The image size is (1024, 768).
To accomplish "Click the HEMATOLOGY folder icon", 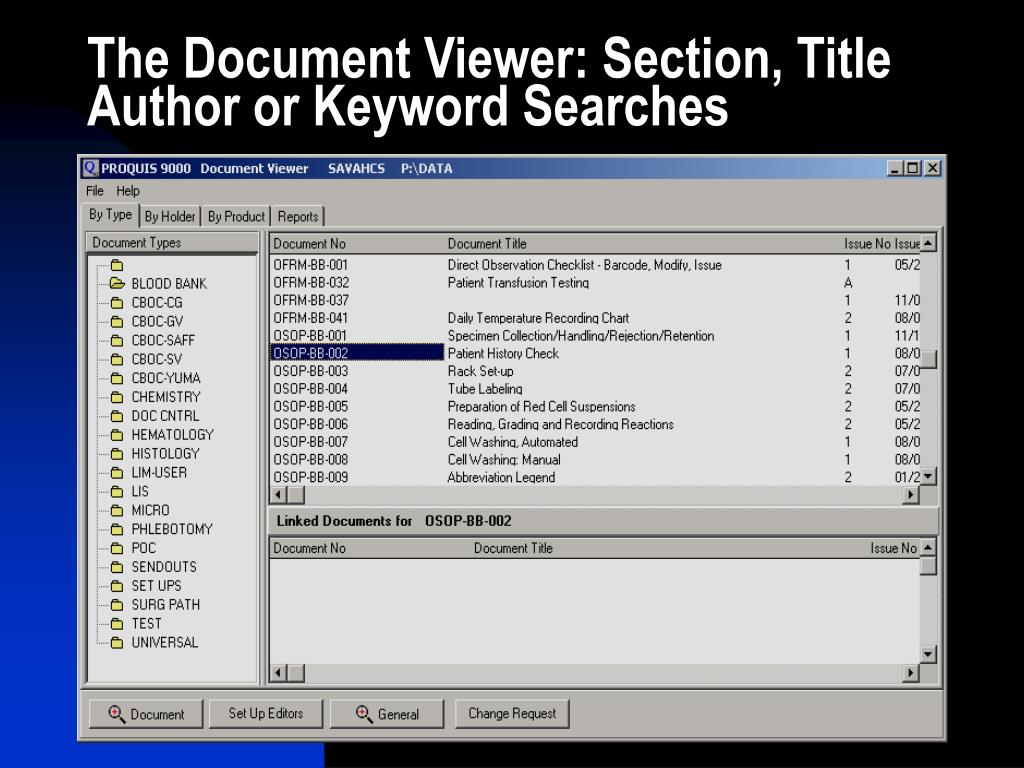I will click(x=117, y=435).
